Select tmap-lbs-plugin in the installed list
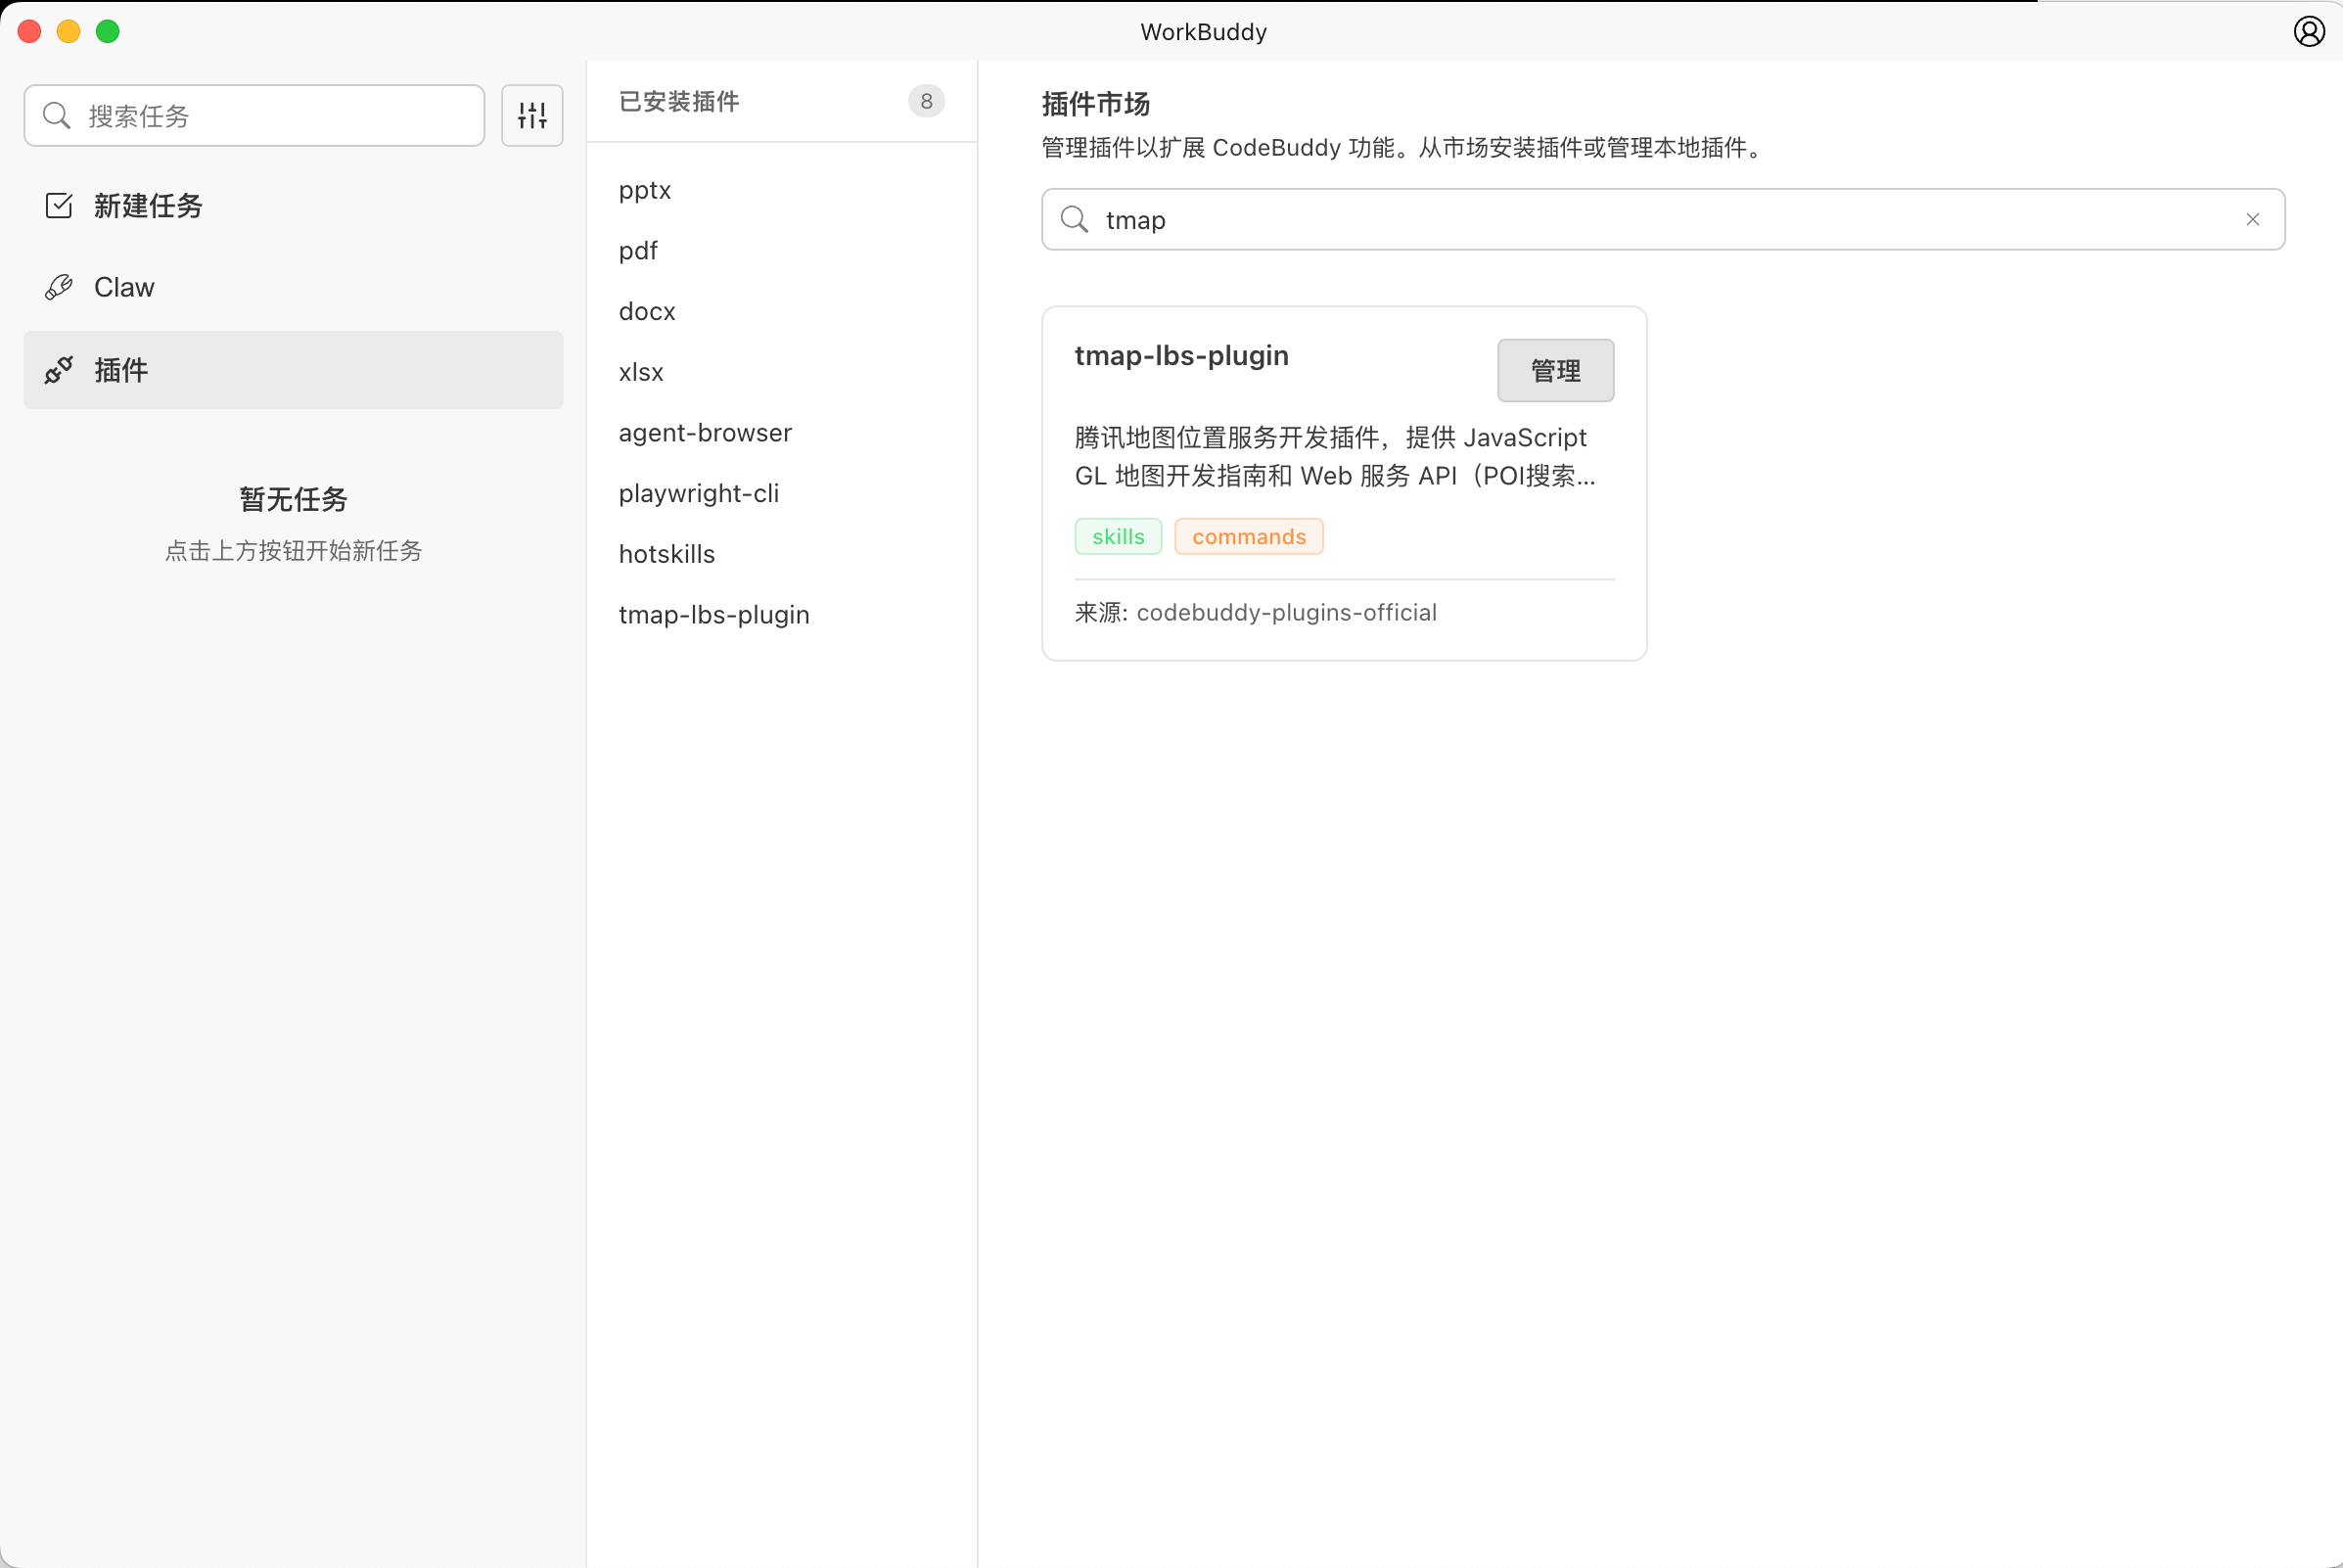This screenshot has height=1568, width=2343. tap(714, 614)
